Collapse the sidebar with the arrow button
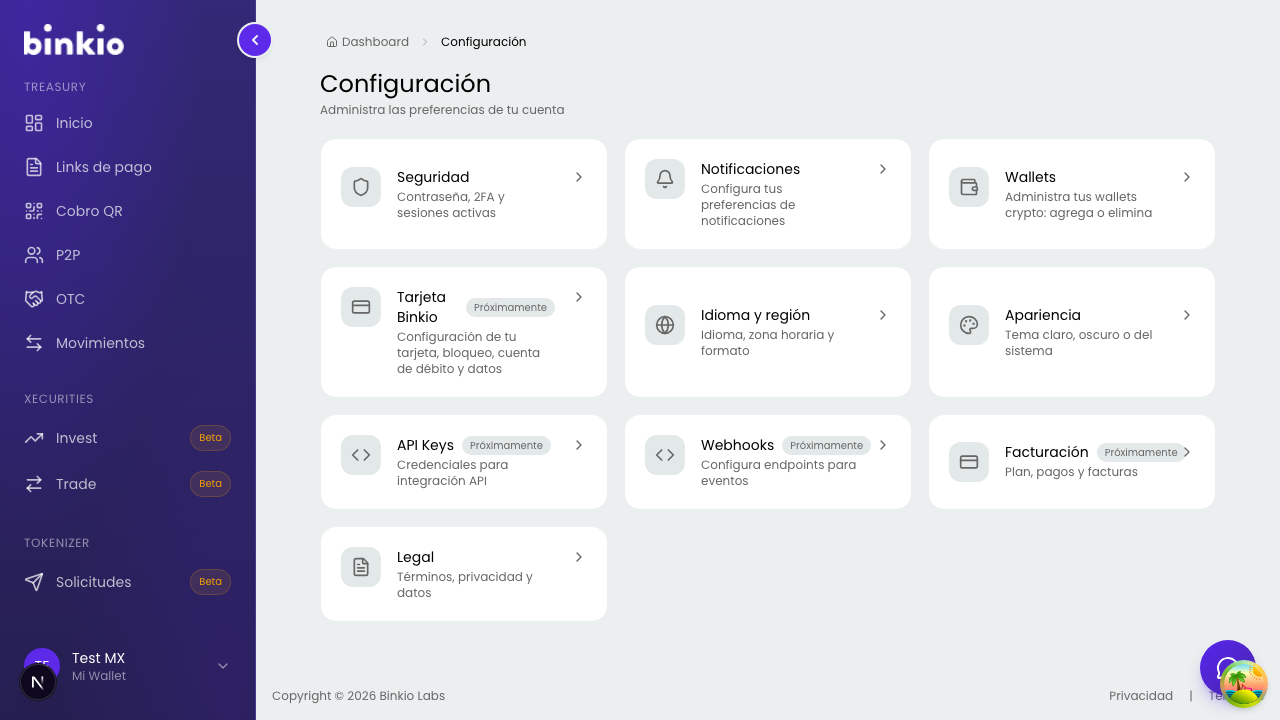 click(255, 40)
